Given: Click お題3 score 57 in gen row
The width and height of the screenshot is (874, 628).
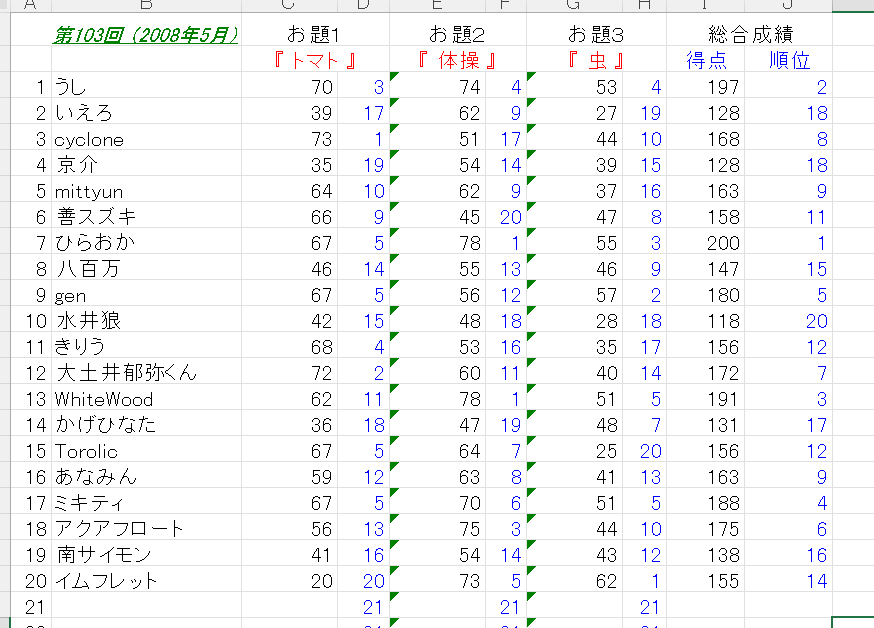Looking at the screenshot, I should point(575,295).
